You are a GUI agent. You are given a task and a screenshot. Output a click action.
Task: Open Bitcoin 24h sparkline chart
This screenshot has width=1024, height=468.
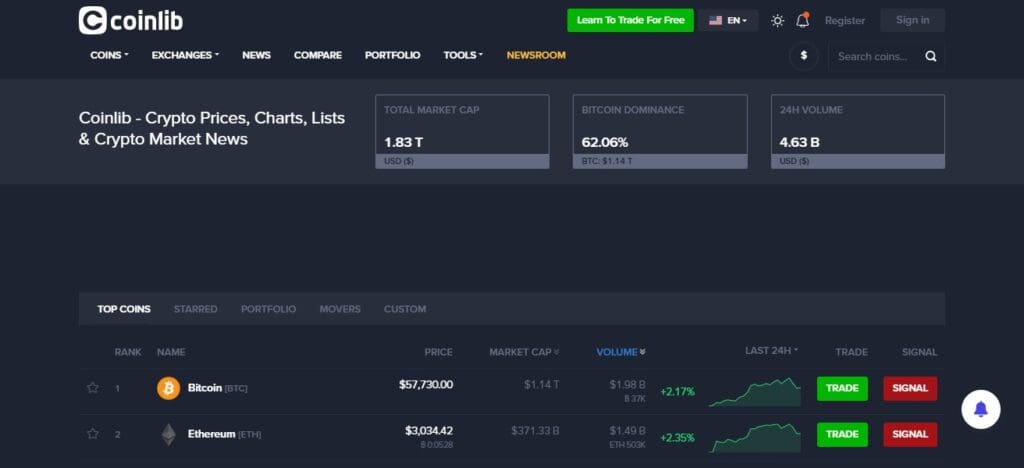tap(755, 392)
